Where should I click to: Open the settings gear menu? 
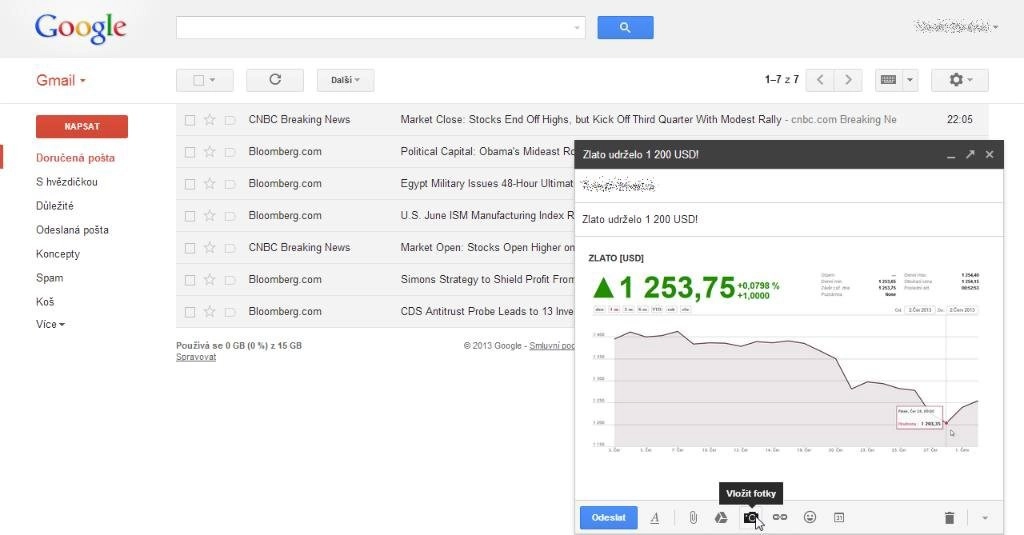(959, 80)
